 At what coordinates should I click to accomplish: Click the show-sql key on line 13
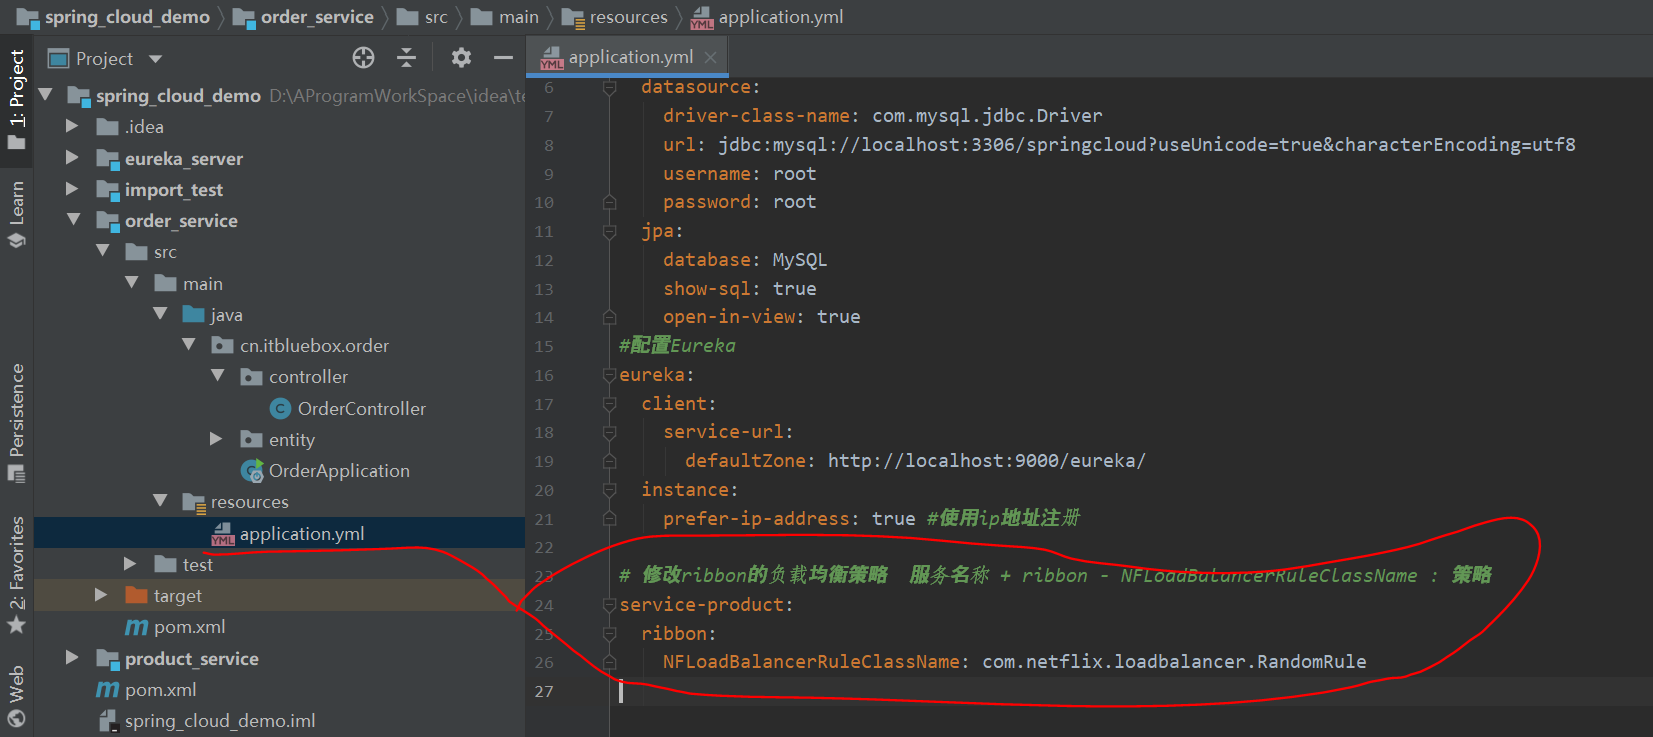click(707, 289)
